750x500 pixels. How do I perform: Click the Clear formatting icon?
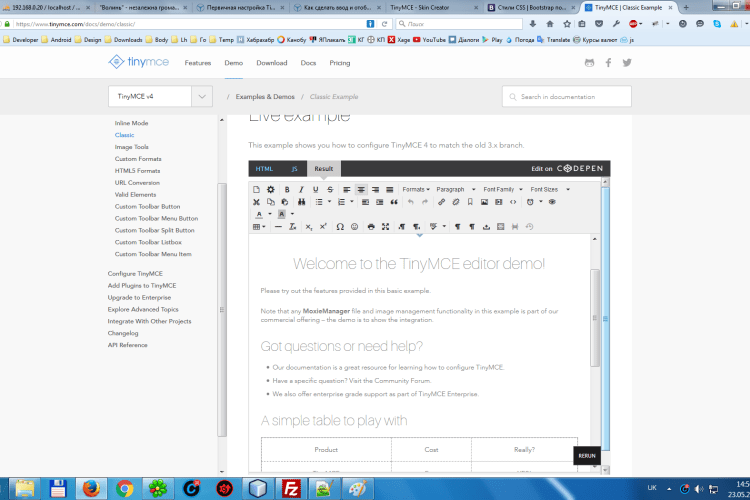pyautogui.click(x=293, y=227)
